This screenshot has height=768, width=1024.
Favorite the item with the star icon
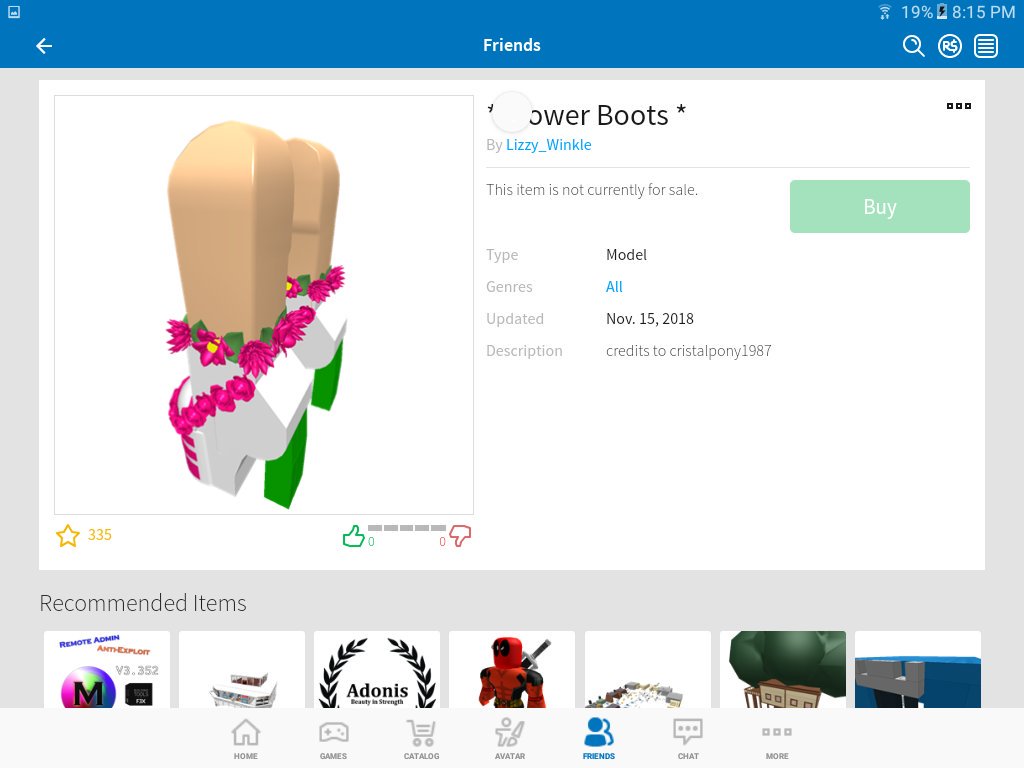(68, 536)
